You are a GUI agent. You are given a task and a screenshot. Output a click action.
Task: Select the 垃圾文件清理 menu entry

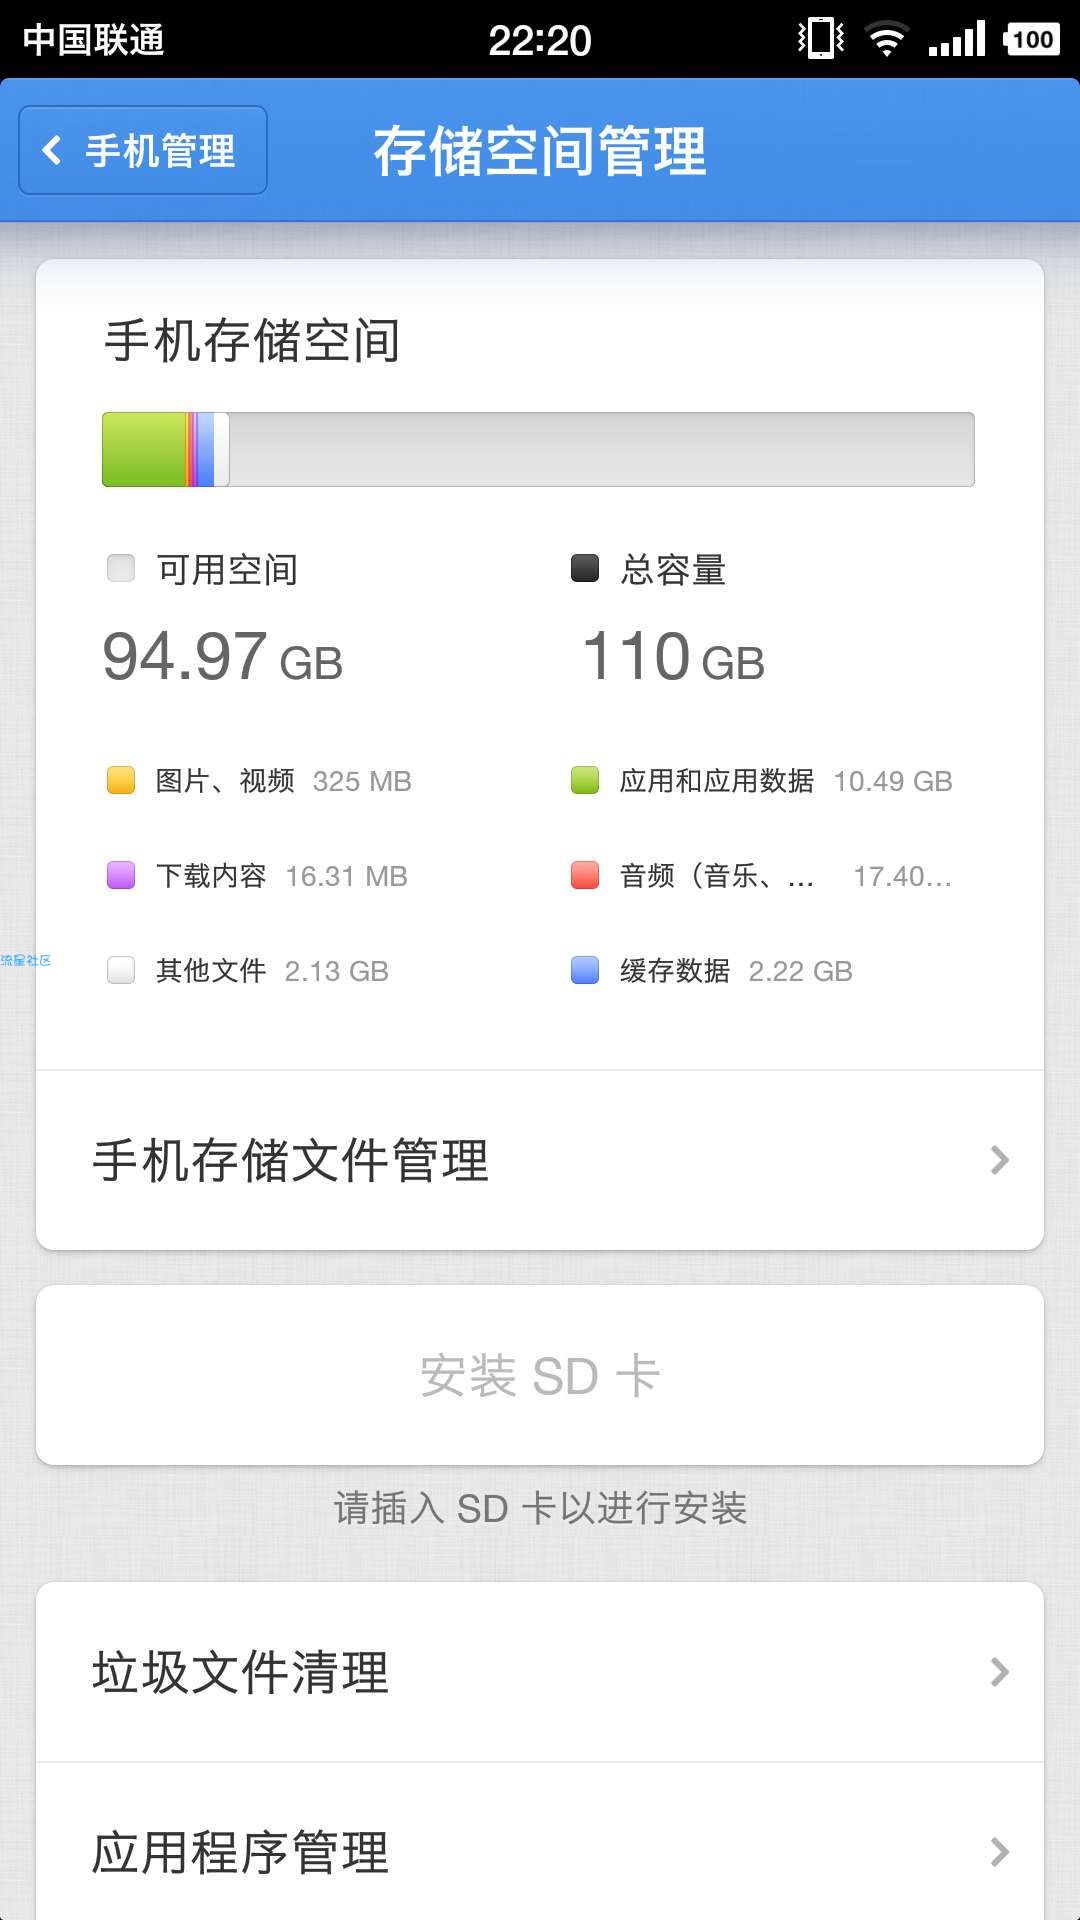coord(540,1672)
